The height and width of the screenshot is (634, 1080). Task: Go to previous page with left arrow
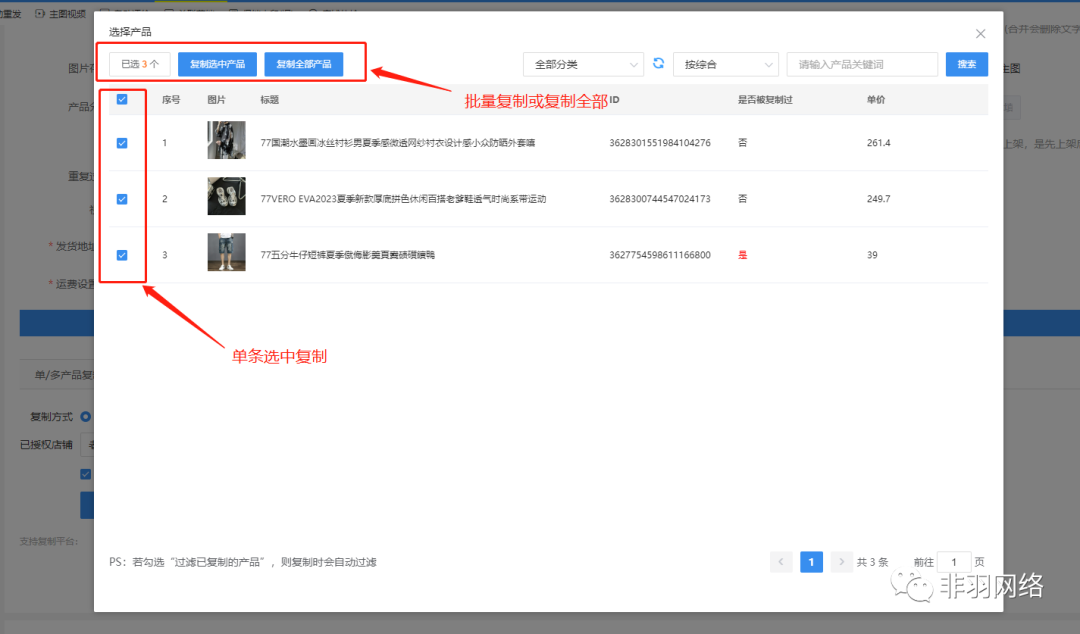781,562
